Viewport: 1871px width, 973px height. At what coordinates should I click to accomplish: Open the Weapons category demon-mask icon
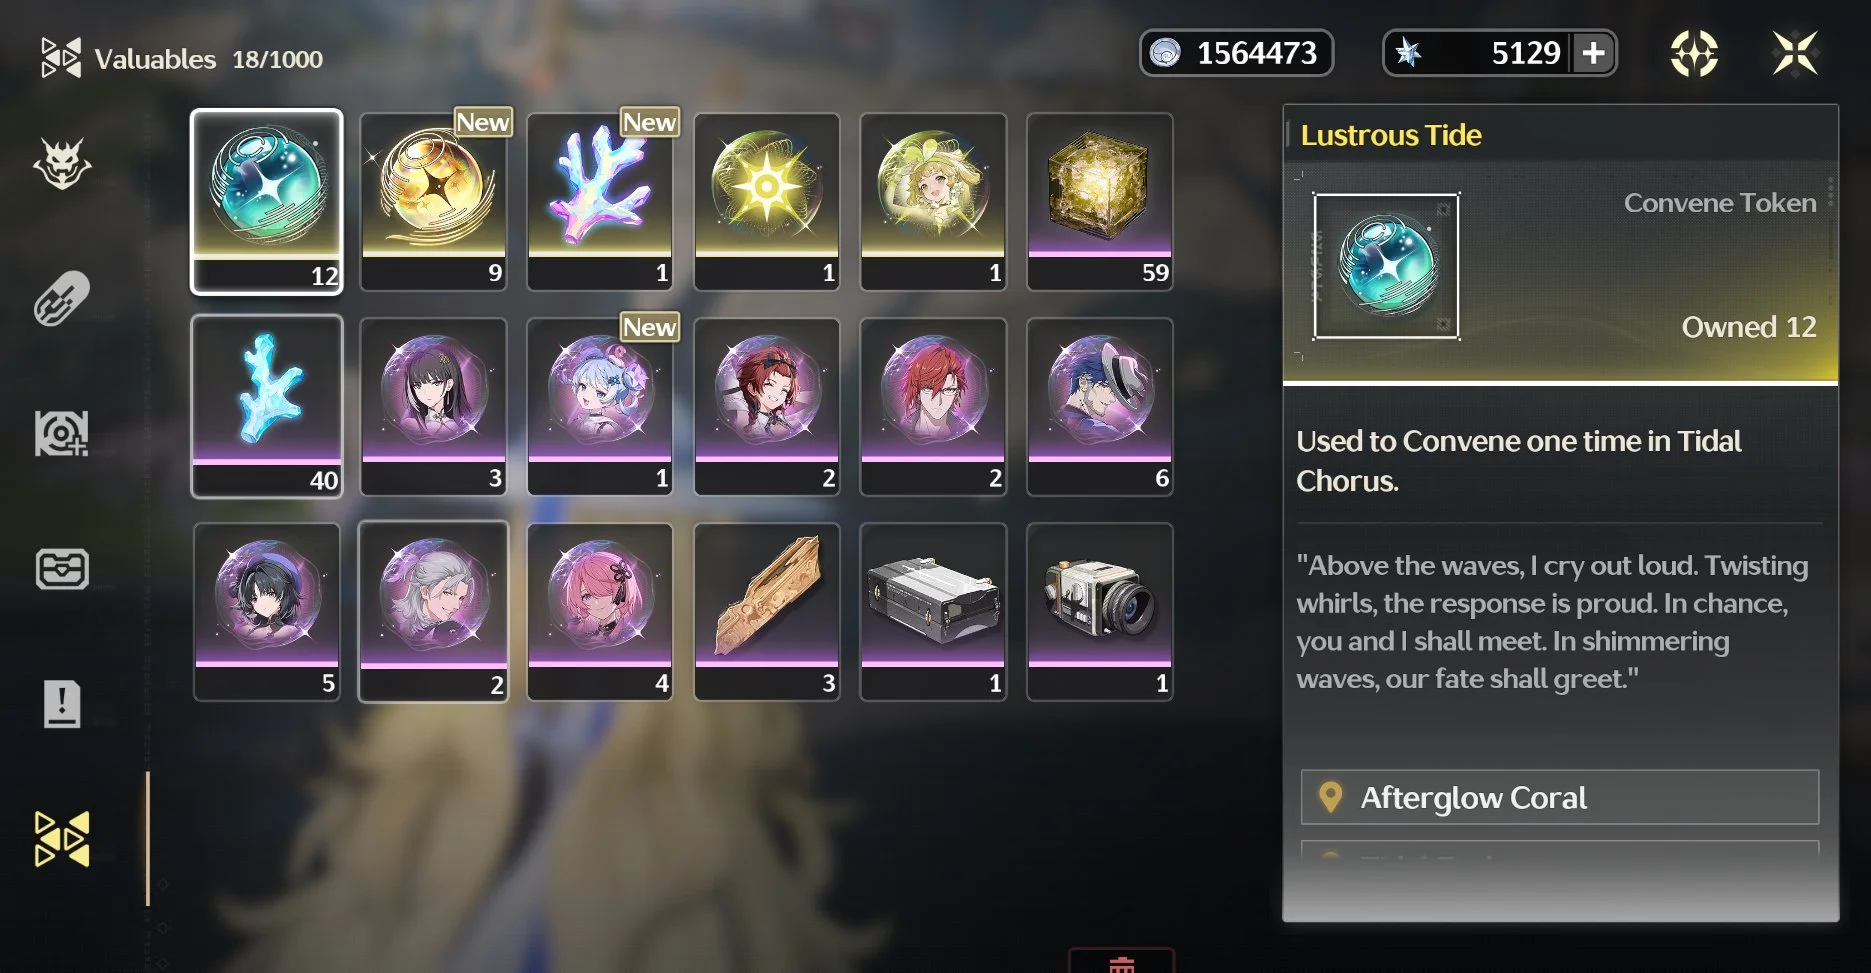pyautogui.click(x=62, y=164)
